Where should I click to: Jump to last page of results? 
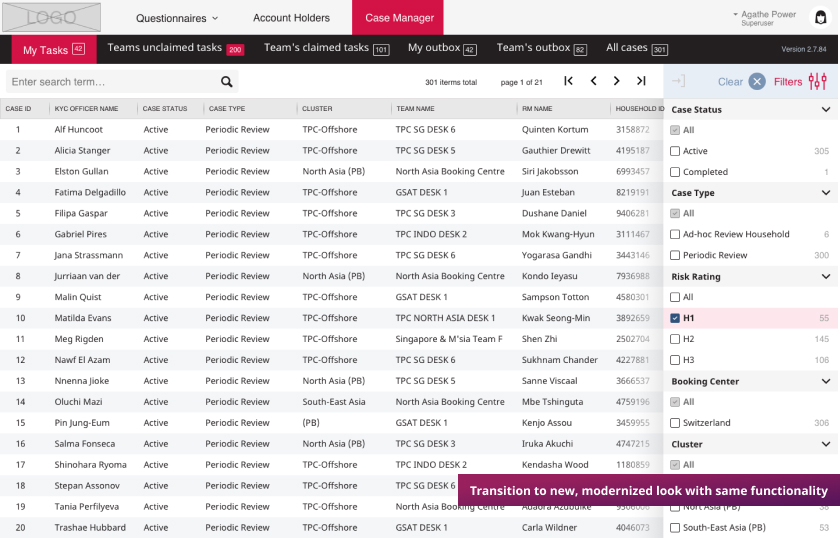click(641, 82)
